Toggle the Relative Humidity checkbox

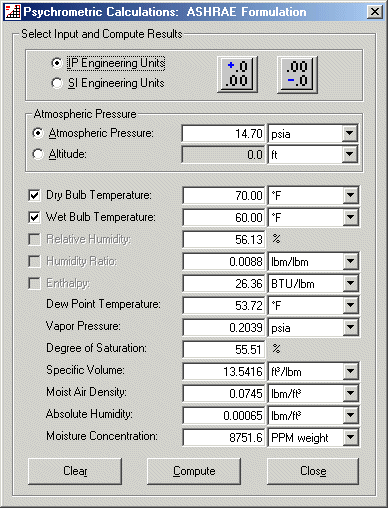point(34,239)
